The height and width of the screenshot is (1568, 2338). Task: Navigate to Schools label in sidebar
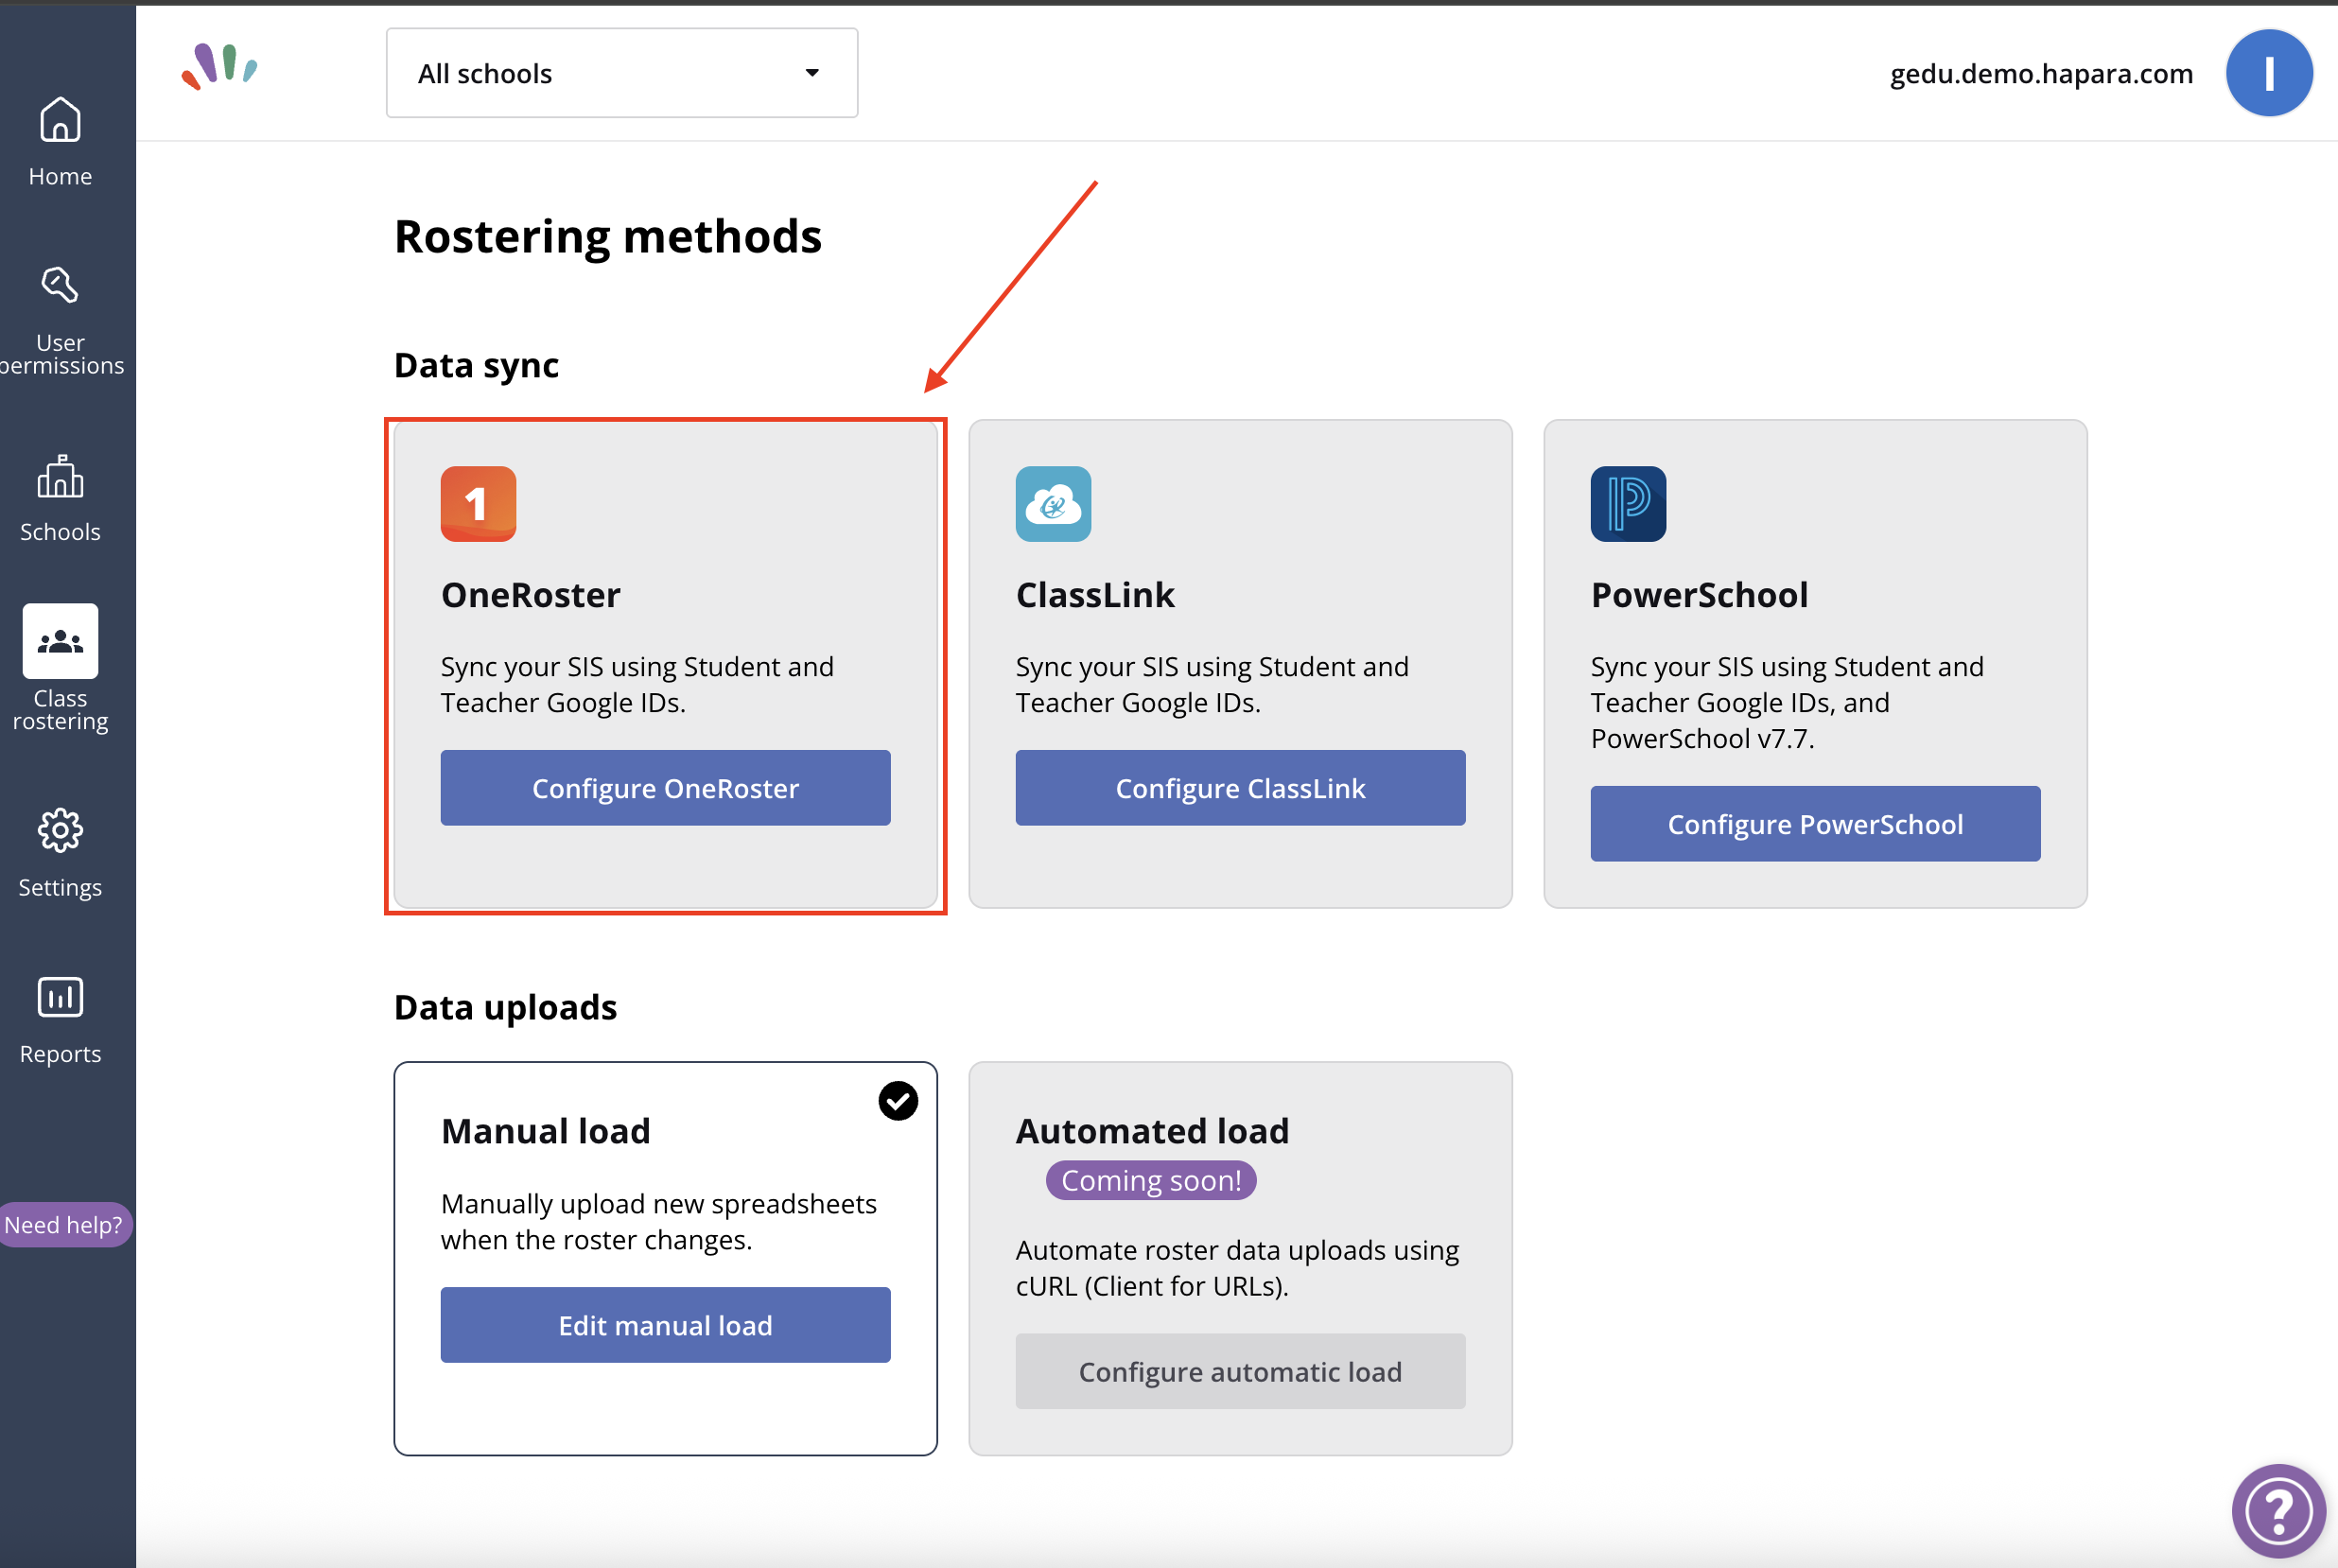pos(60,532)
